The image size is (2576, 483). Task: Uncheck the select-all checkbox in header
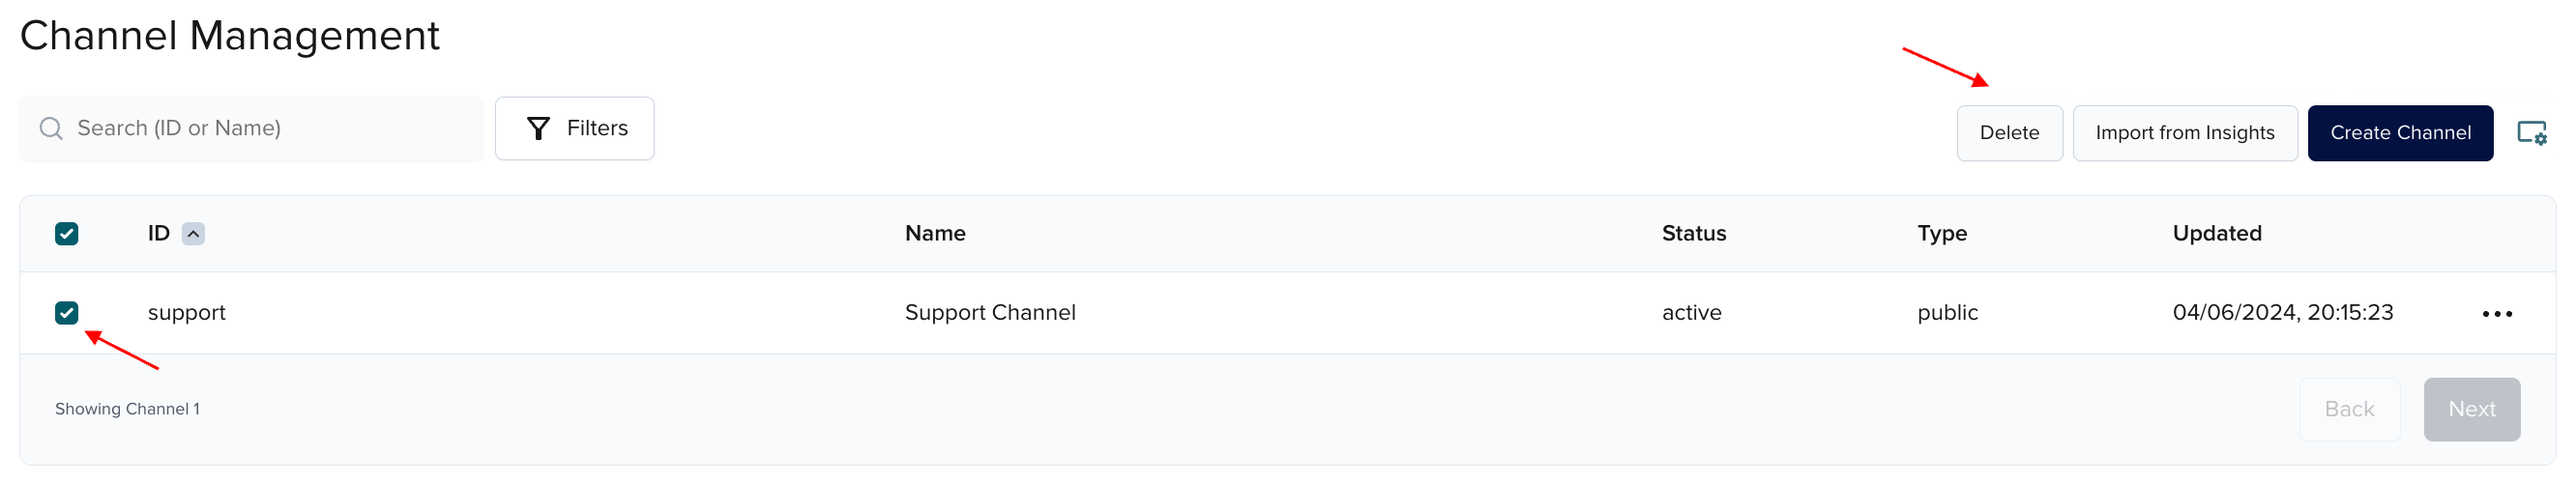click(x=67, y=234)
